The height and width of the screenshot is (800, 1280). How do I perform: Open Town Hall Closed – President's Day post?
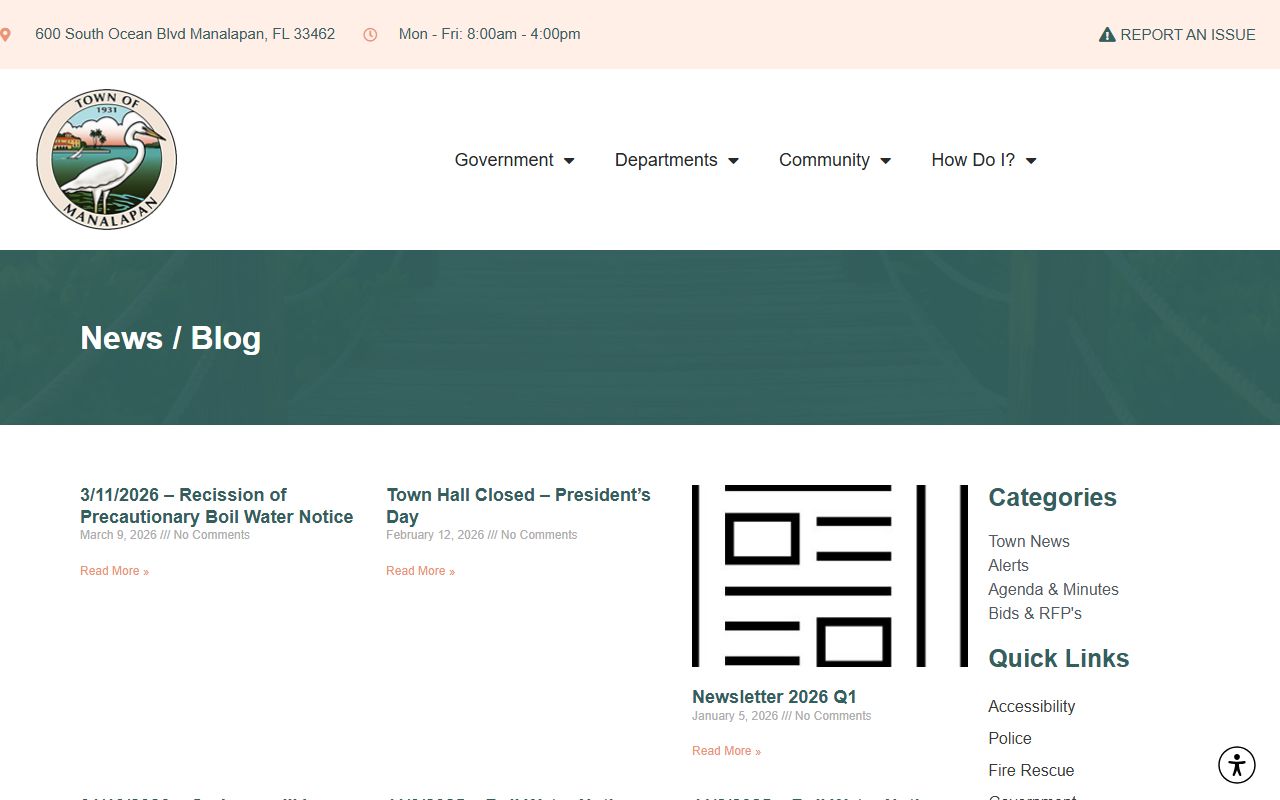pos(518,506)
